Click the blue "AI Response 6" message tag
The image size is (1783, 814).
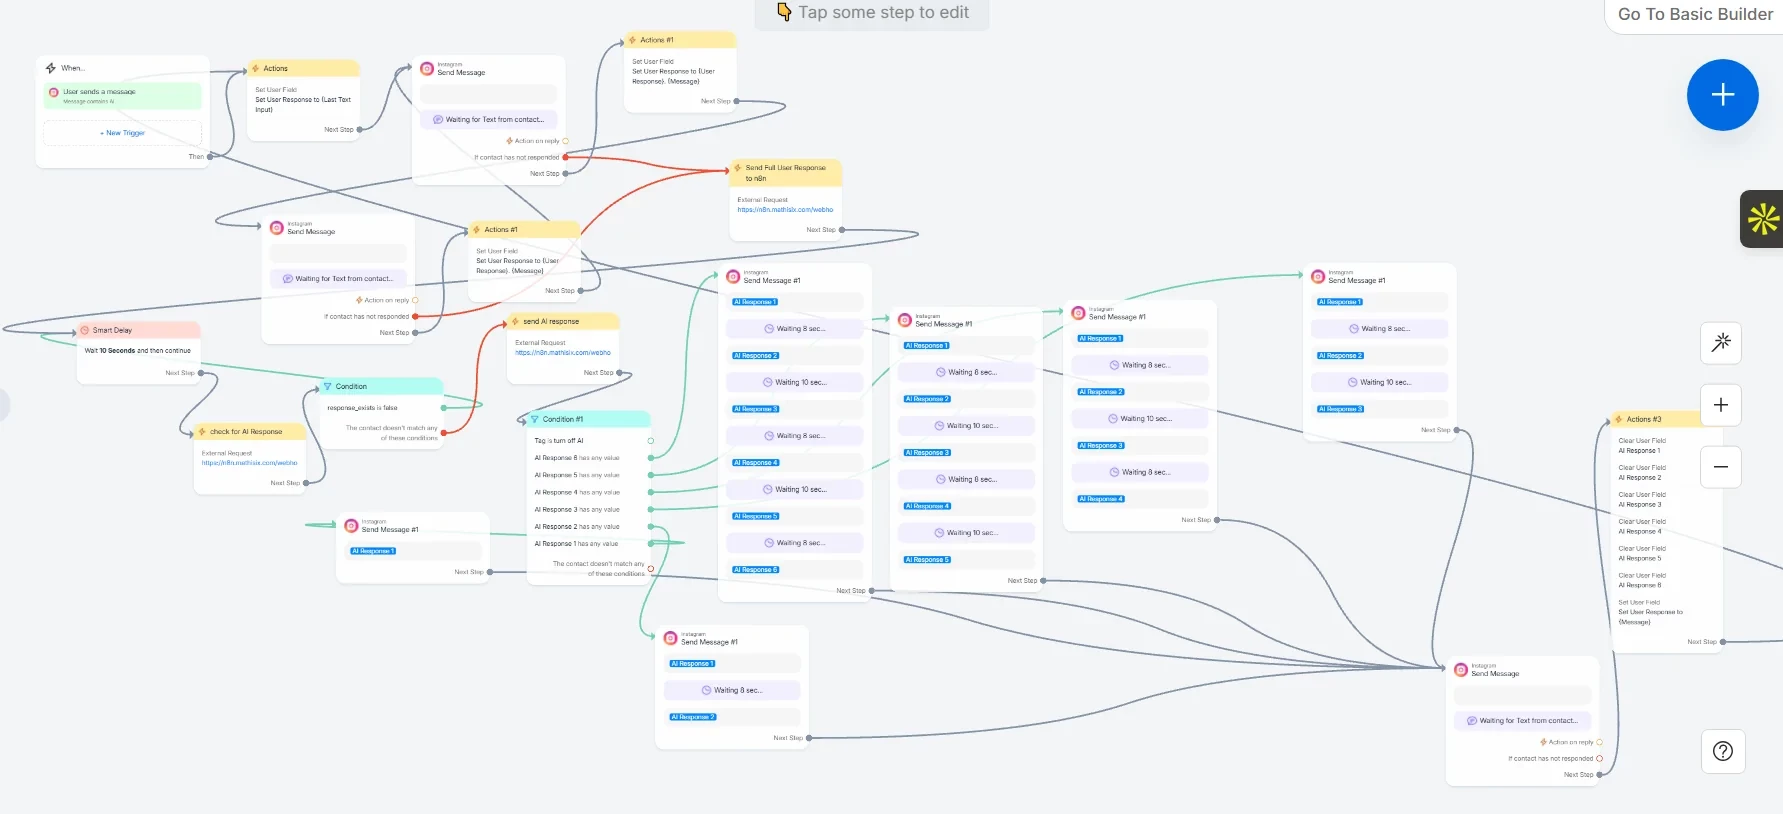click(x=755, y=570)
